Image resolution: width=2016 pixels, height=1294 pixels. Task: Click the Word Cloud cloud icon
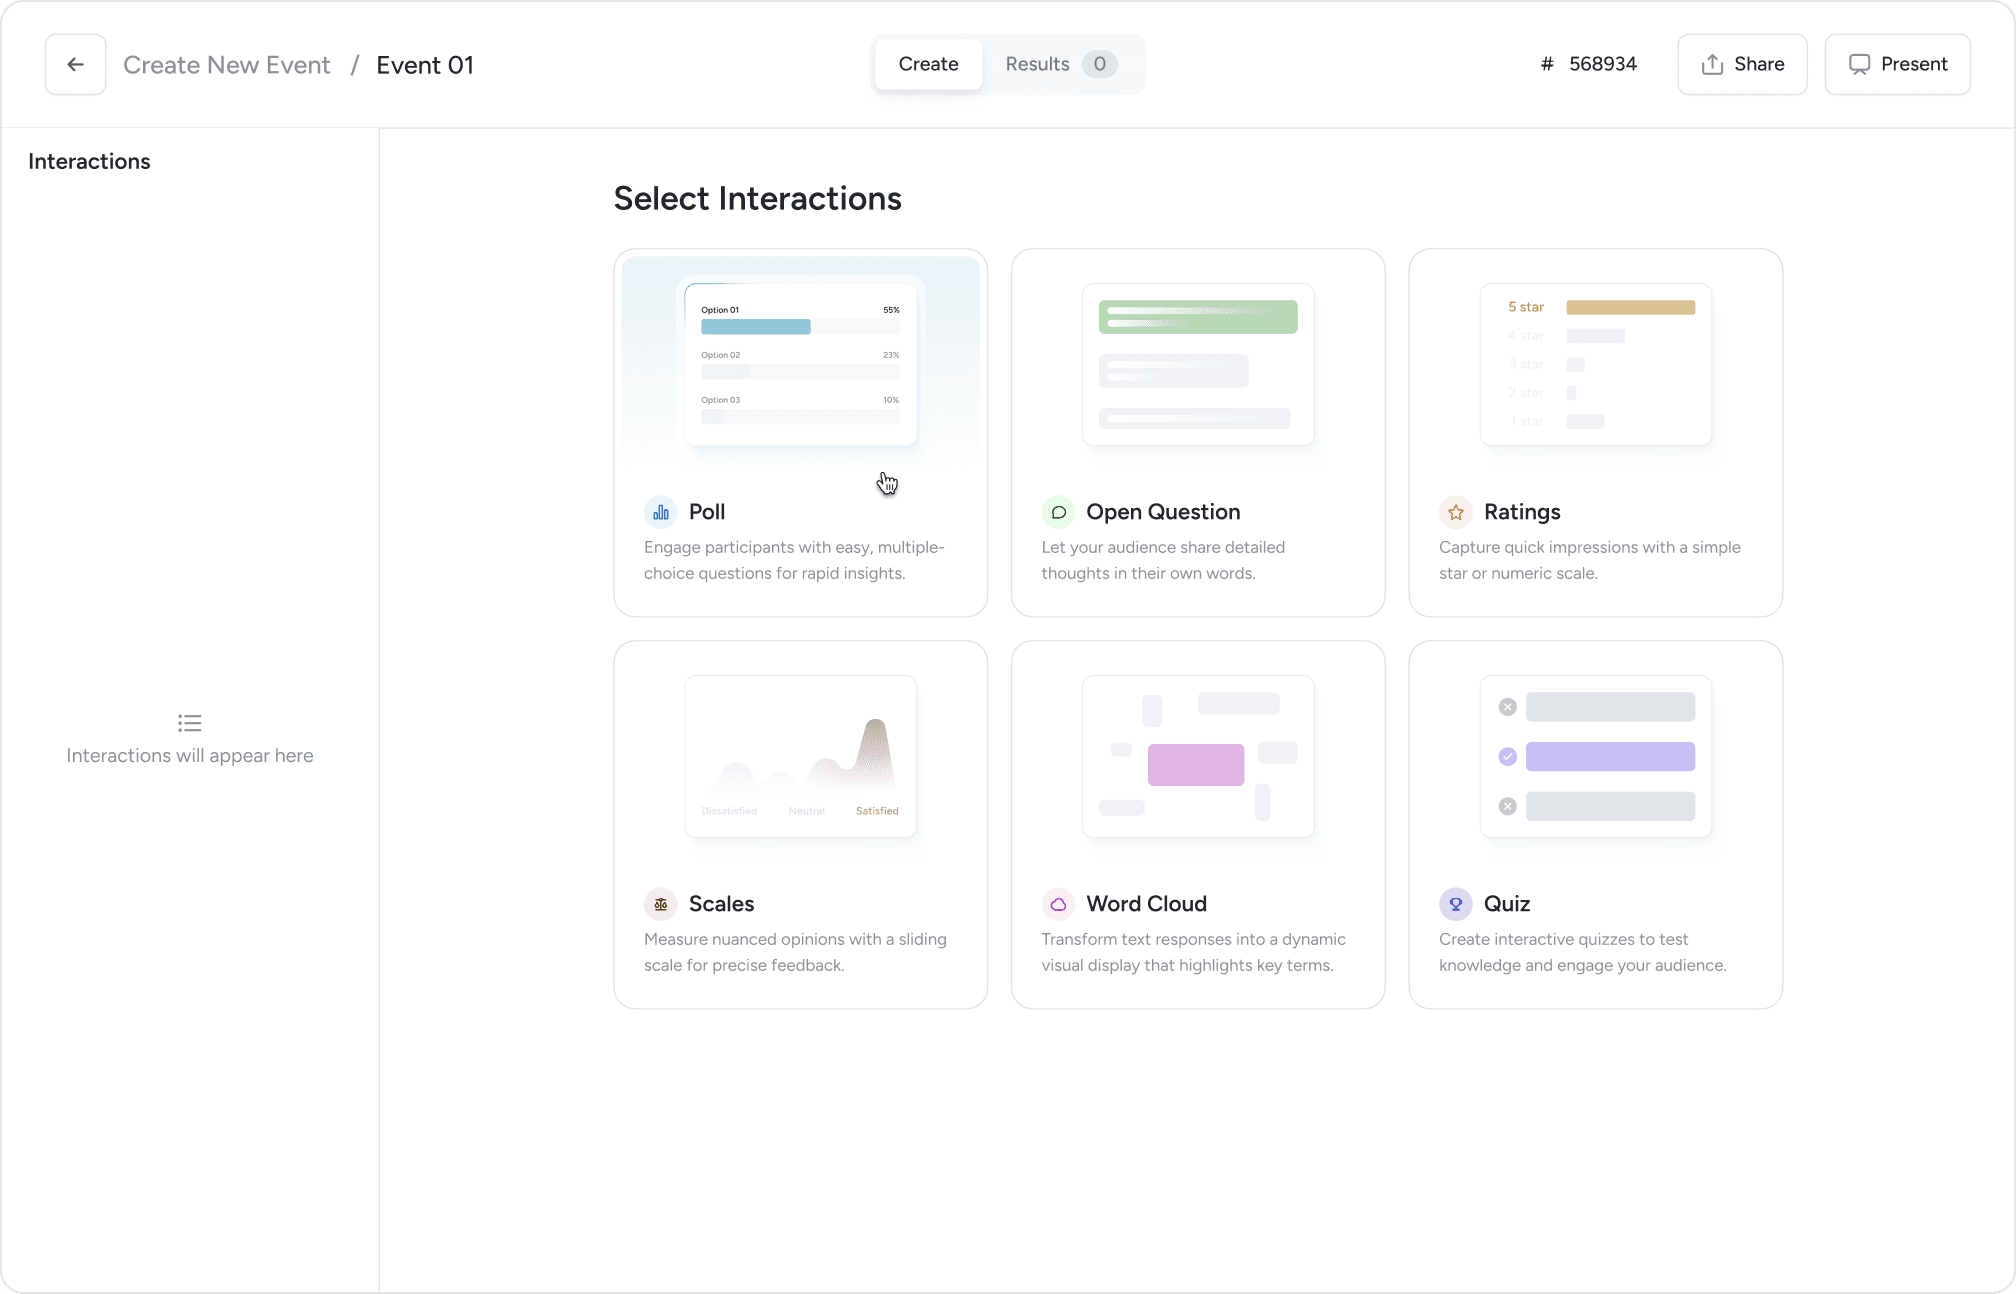1058,904
